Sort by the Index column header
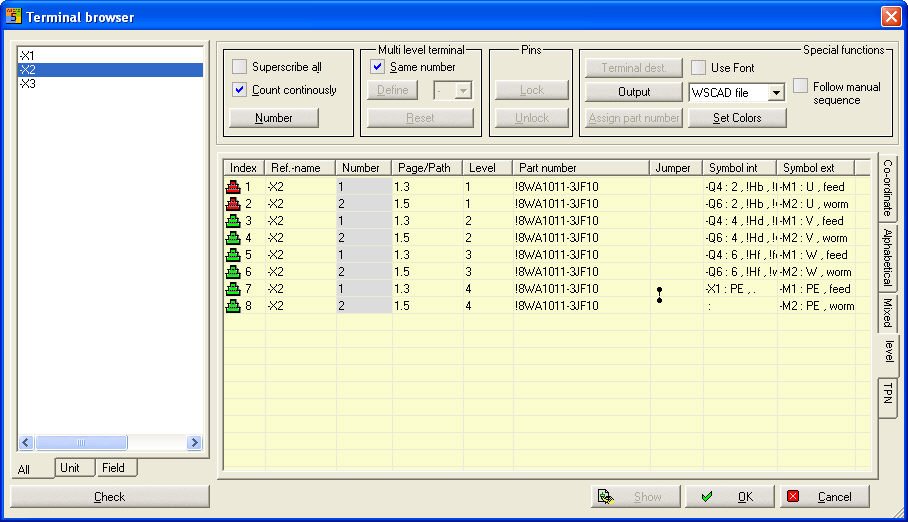Screen dimensions: 908x522 (x=244, y=168)
